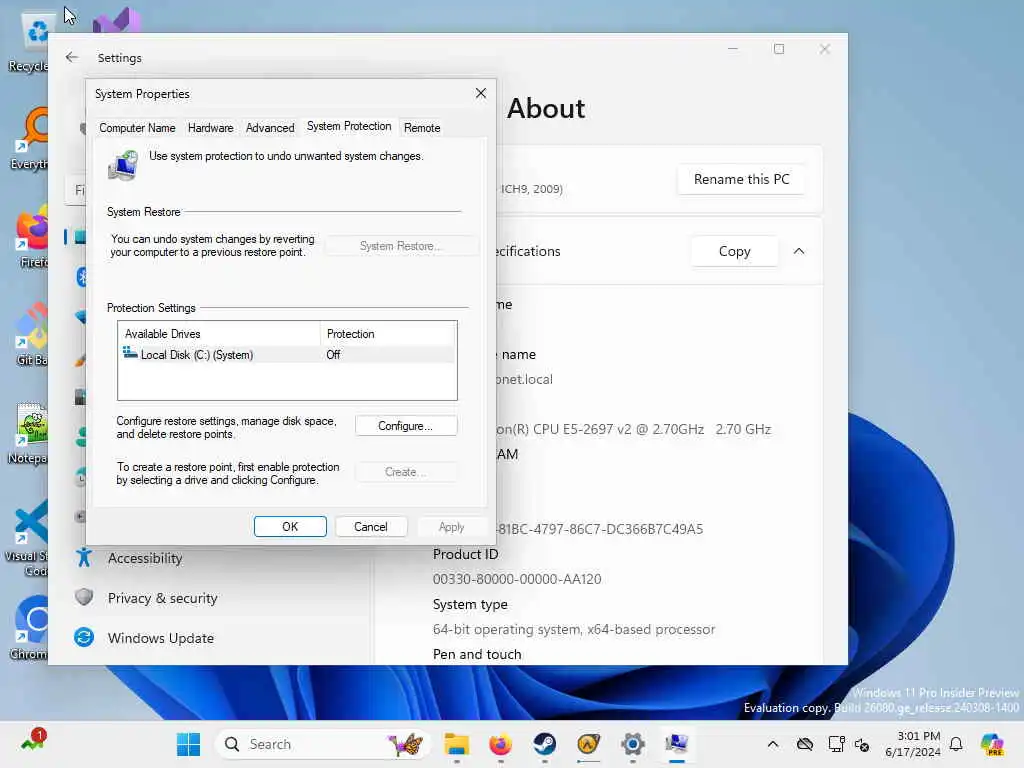
Task: Minimize the Settings window
Action: [x=733, y=49]
